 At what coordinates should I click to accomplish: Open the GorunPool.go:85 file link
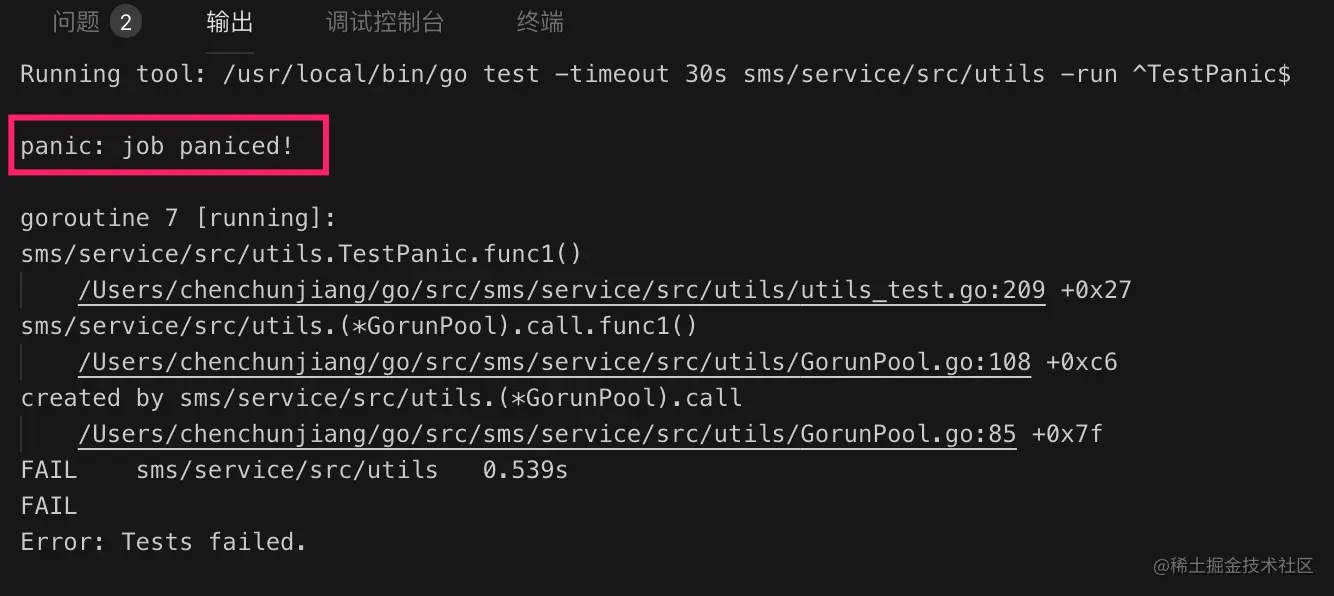[547, 434]
